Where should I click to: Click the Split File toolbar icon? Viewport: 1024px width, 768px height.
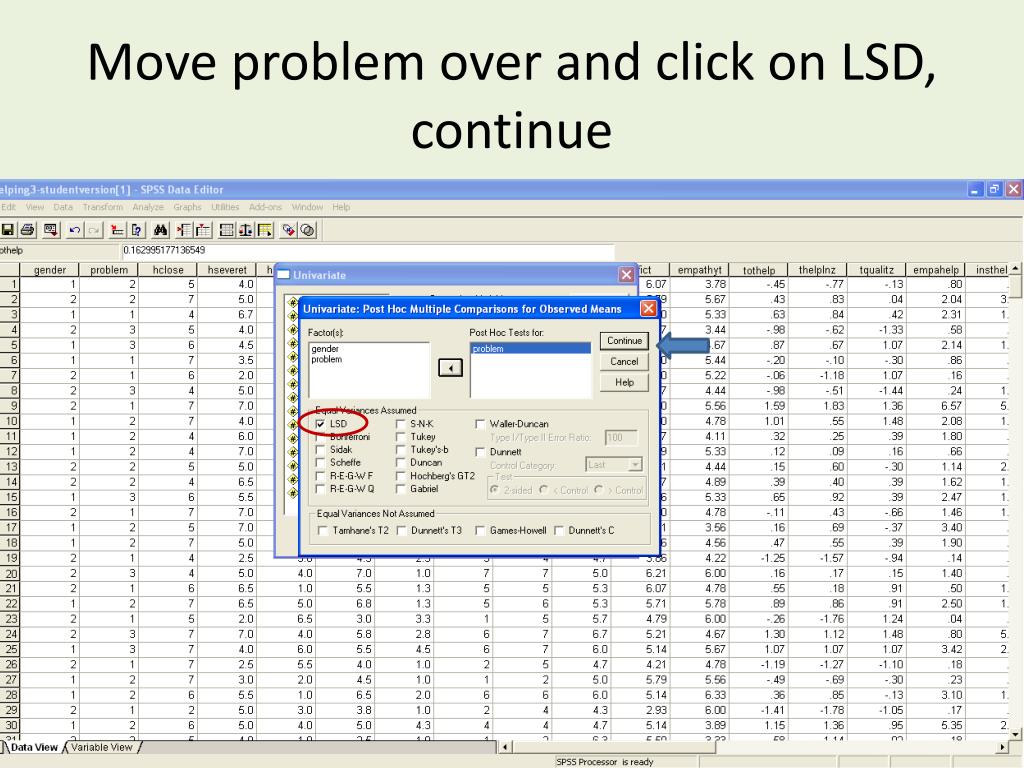227,230
